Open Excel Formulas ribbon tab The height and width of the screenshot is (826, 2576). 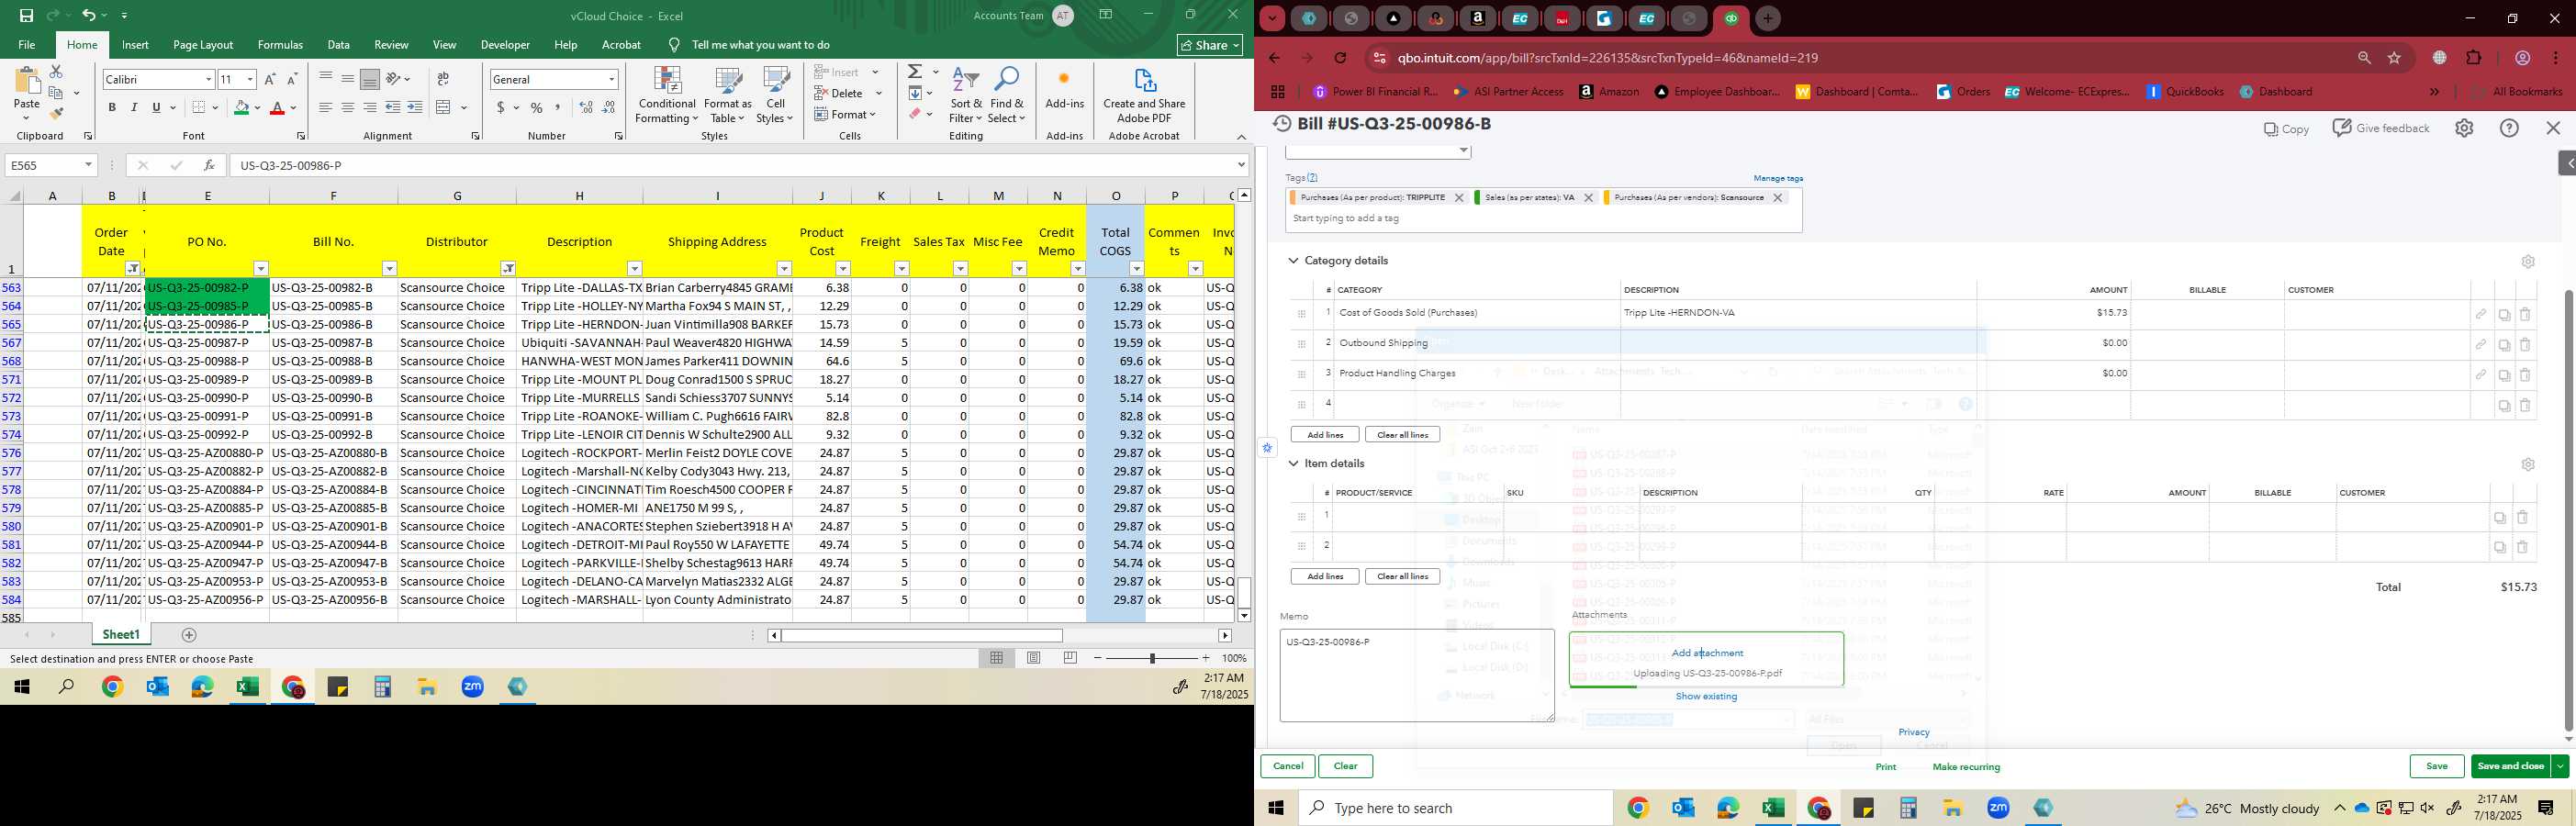[x=280, y=45]
